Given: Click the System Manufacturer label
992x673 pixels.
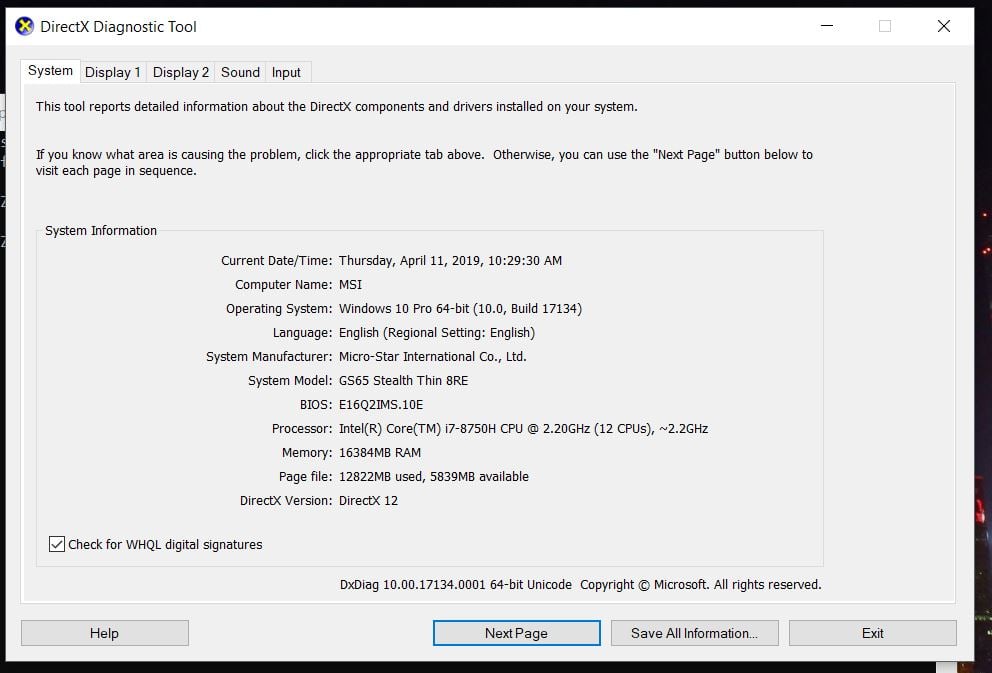Looking at the screenshot, I should [269, 357].
